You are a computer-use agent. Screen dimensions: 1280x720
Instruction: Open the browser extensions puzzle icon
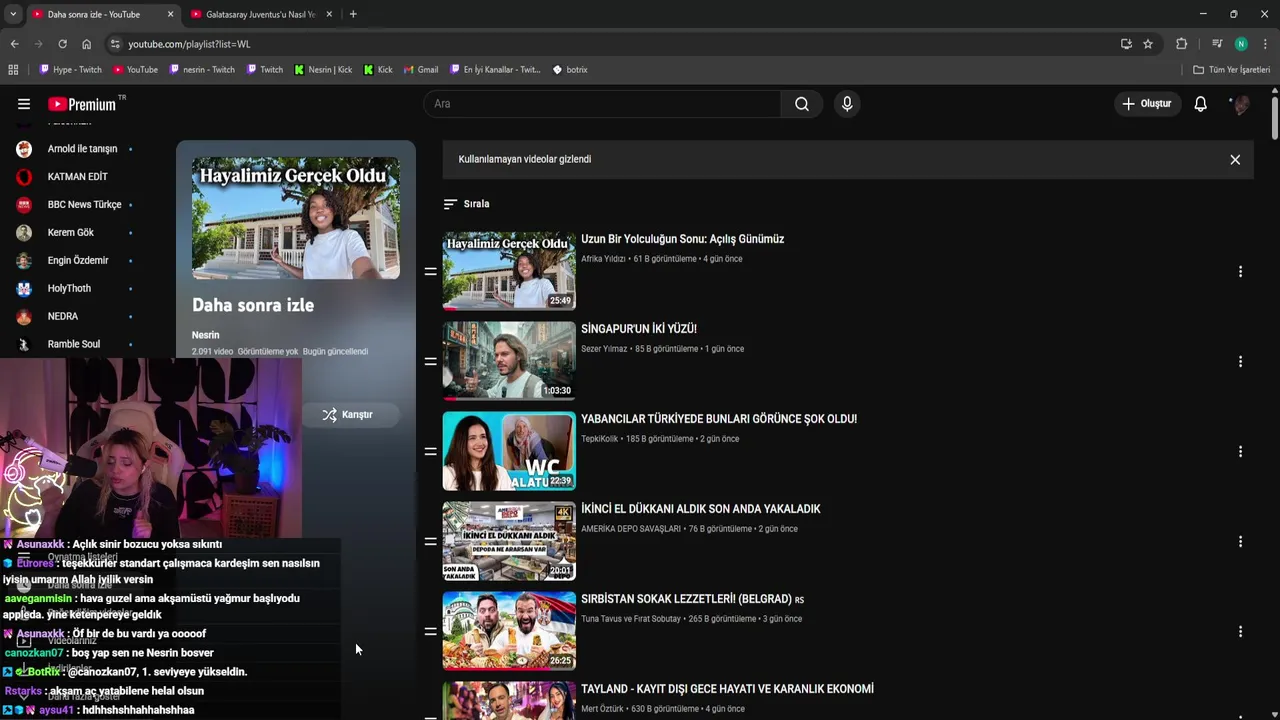coord(1181,44)
